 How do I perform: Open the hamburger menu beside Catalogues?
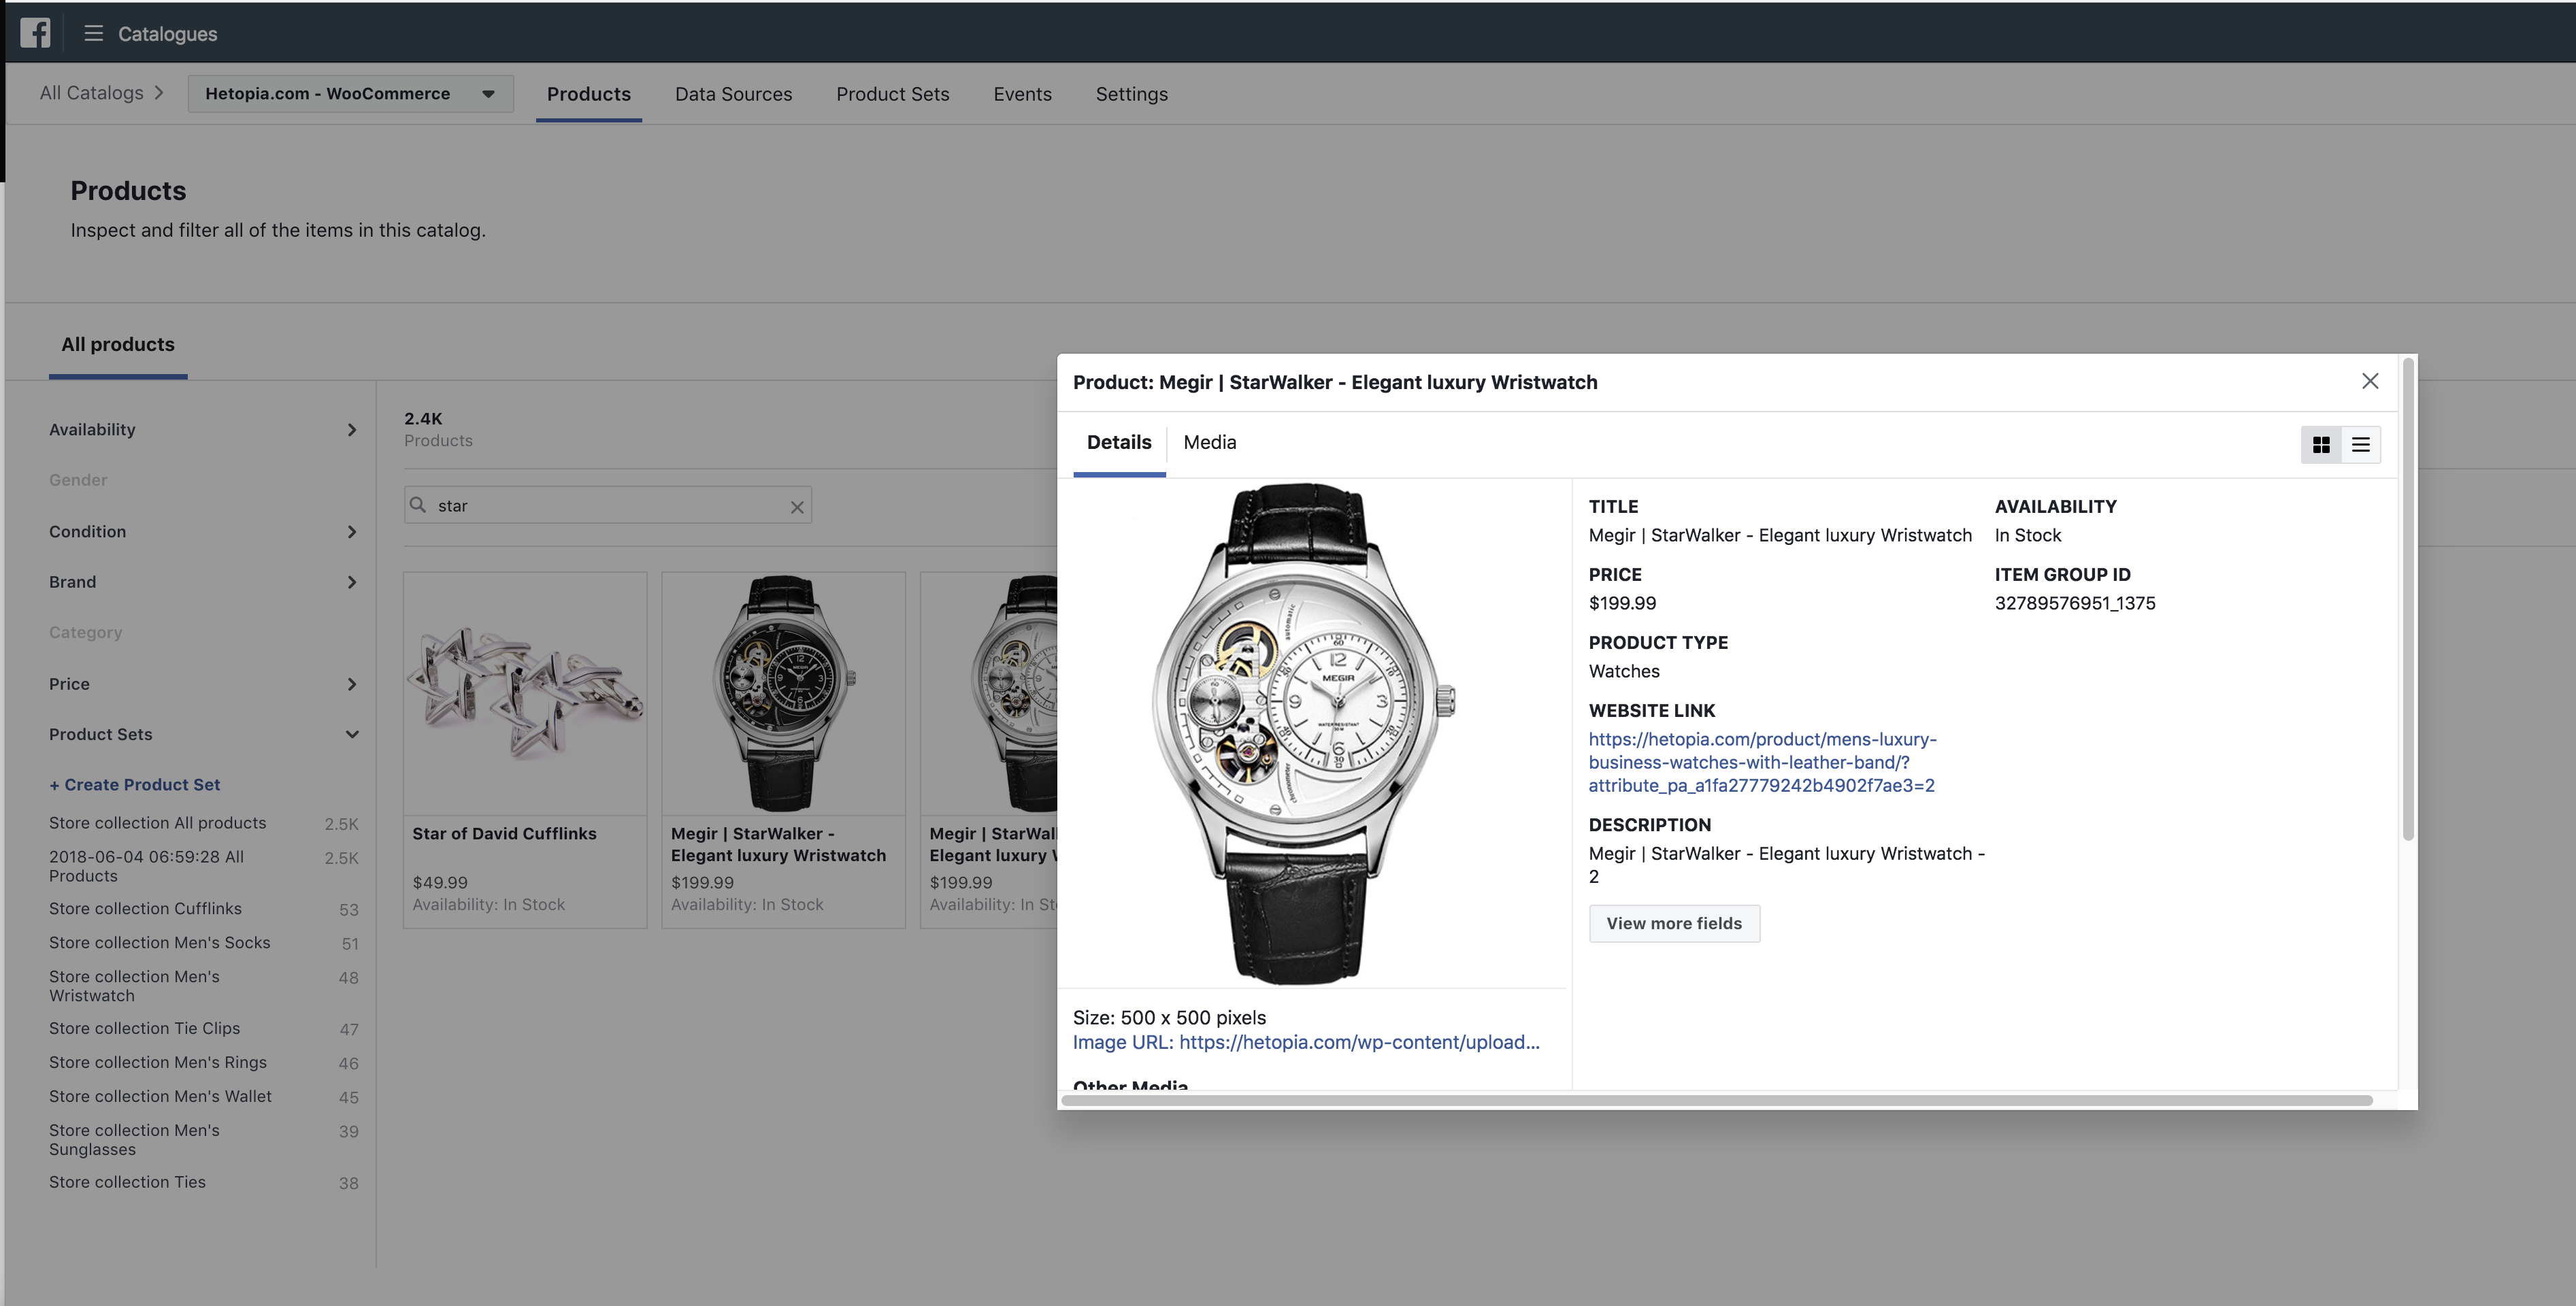(x=94, y=33)
